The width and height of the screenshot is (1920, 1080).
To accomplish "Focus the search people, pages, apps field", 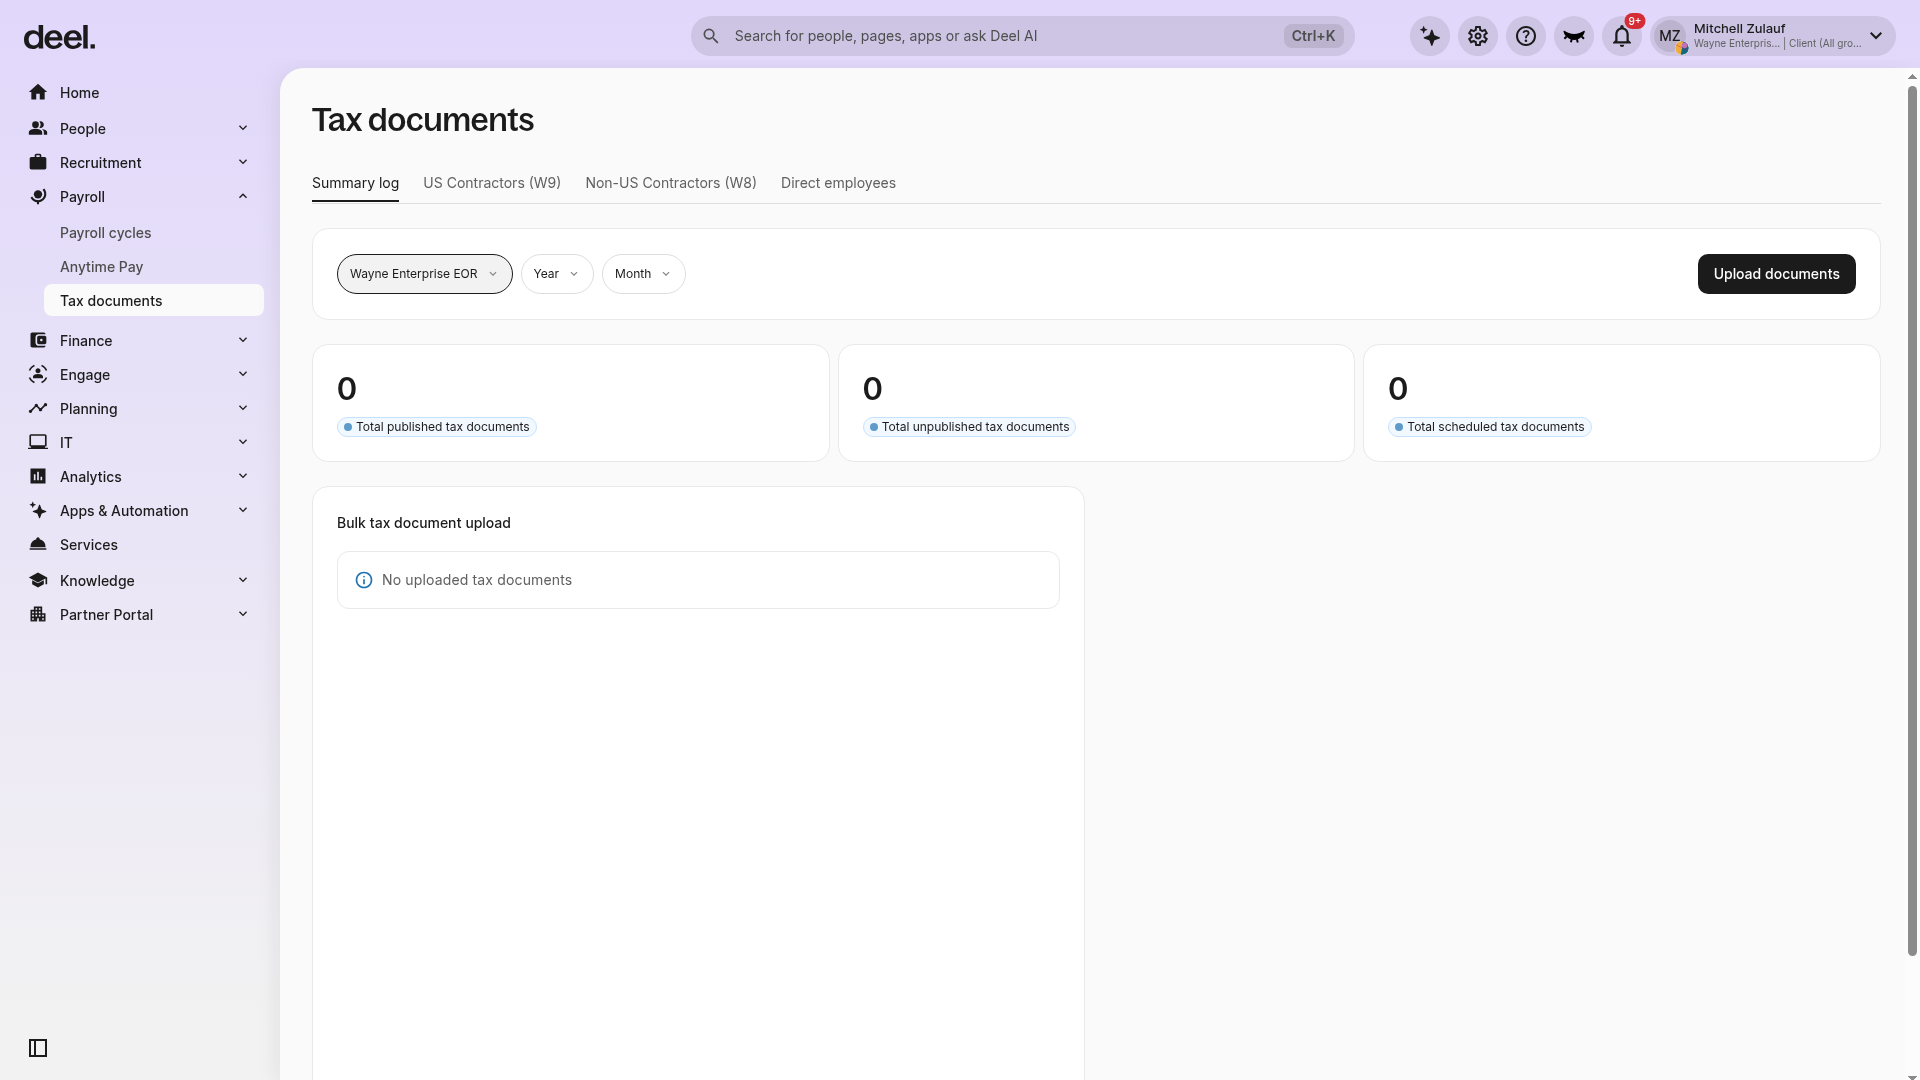I will (x=1022, y=36).
